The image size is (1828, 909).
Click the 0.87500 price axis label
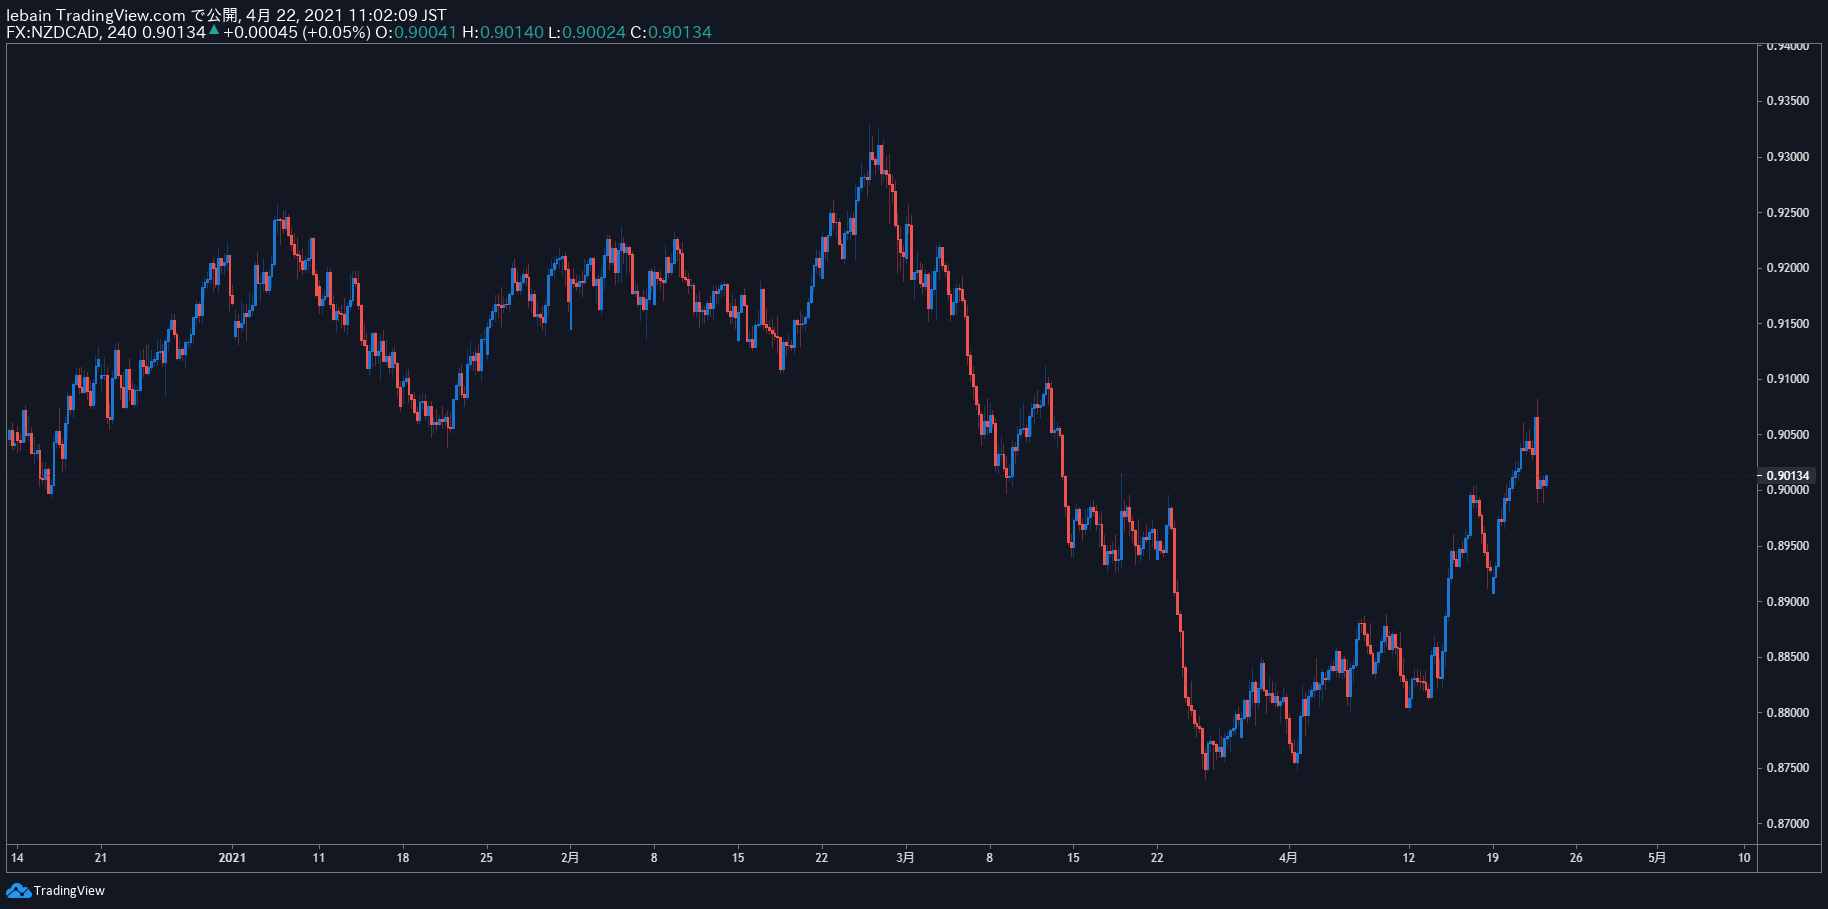[x=1787, y=768]
